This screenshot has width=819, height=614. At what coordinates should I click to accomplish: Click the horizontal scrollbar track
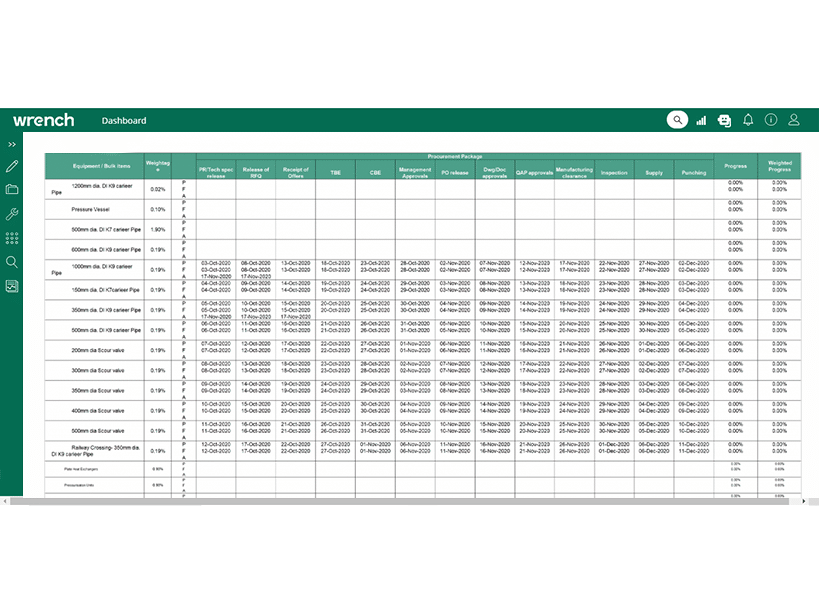point(402,501)
